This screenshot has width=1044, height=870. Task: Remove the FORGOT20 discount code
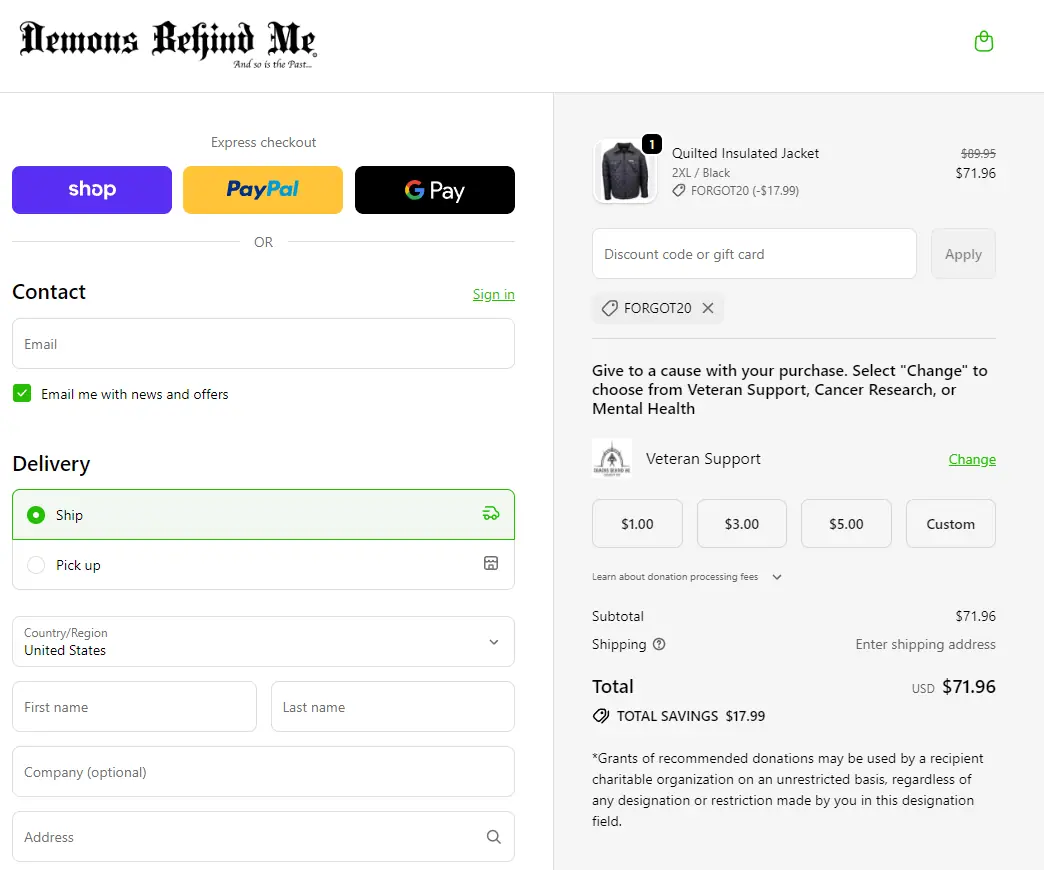(x=708, y=308)
